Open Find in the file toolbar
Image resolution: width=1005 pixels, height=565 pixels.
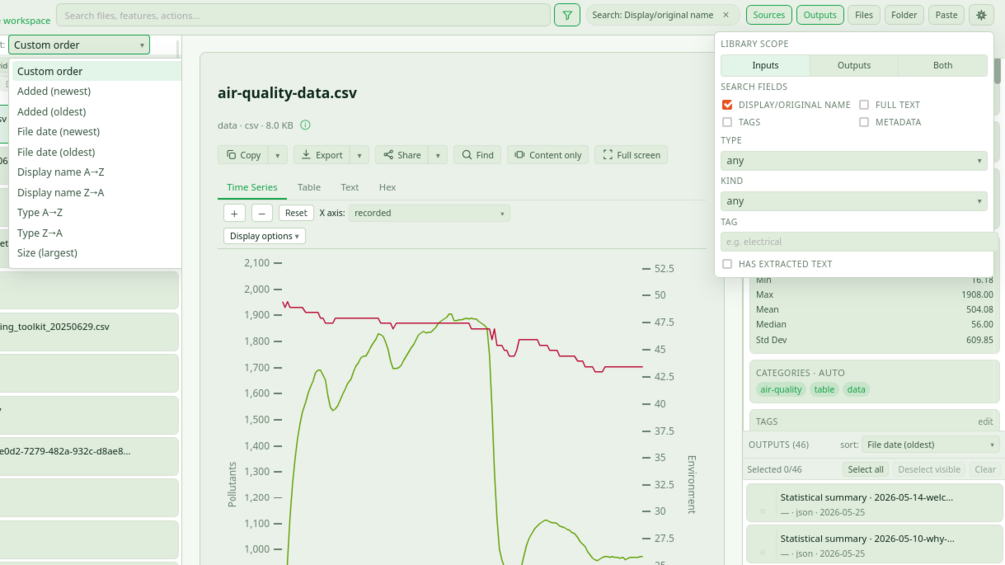point(478,155)
